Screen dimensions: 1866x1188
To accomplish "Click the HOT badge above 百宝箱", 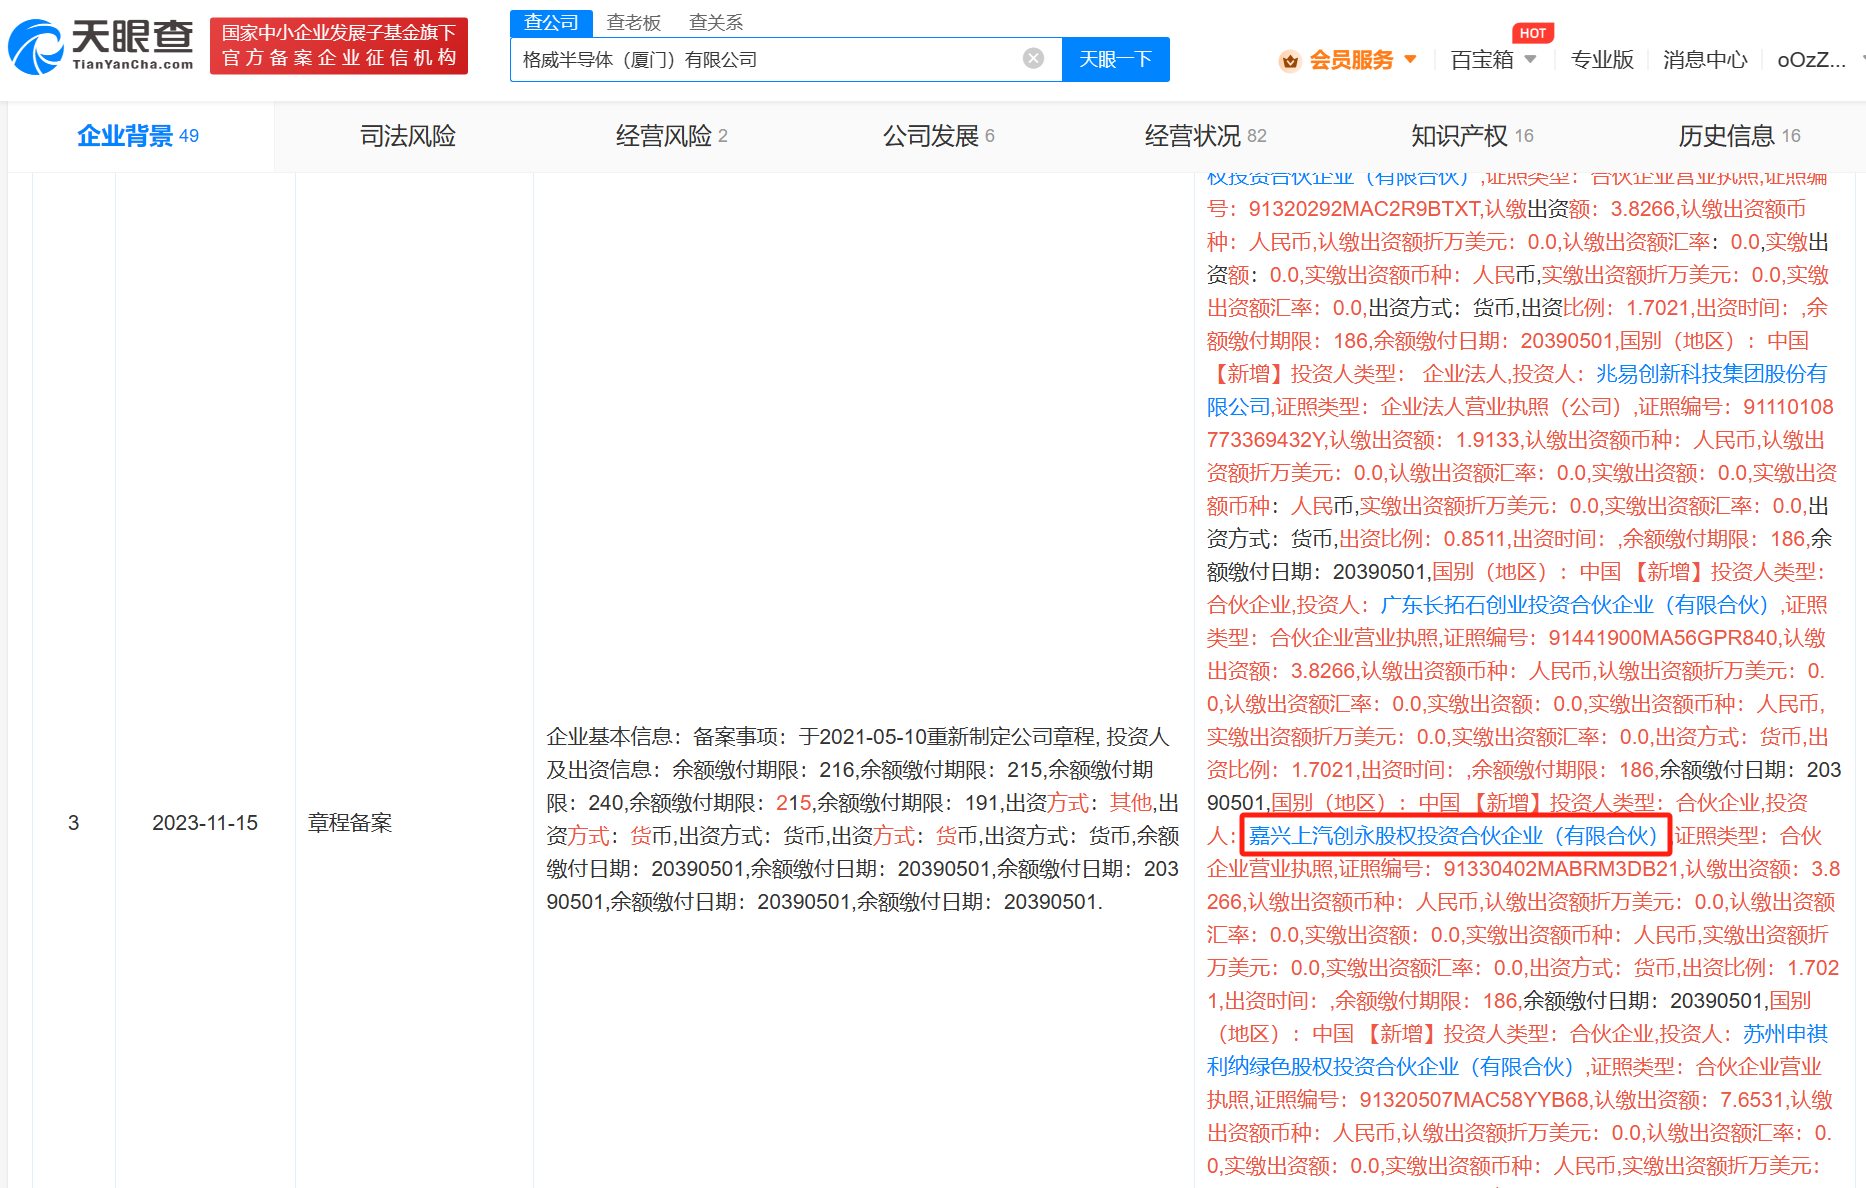I will point(1532,33).
